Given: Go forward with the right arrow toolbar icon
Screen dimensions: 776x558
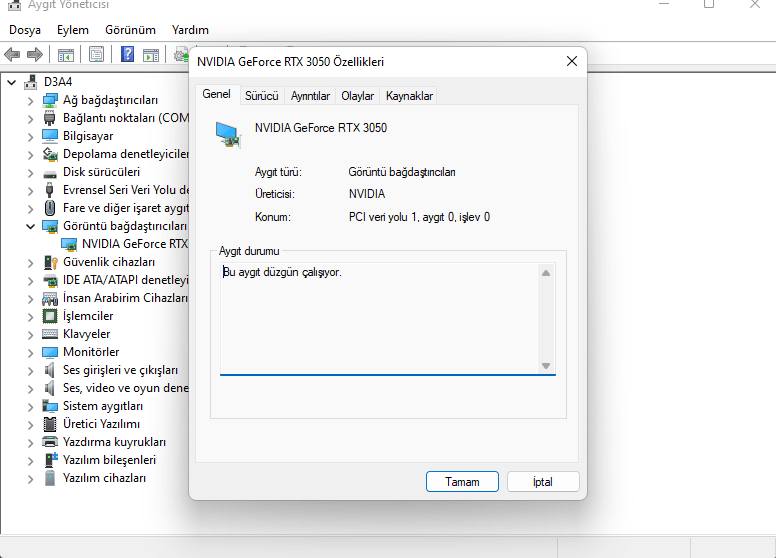Looking at the screenshot, I should tap(35, 54).
